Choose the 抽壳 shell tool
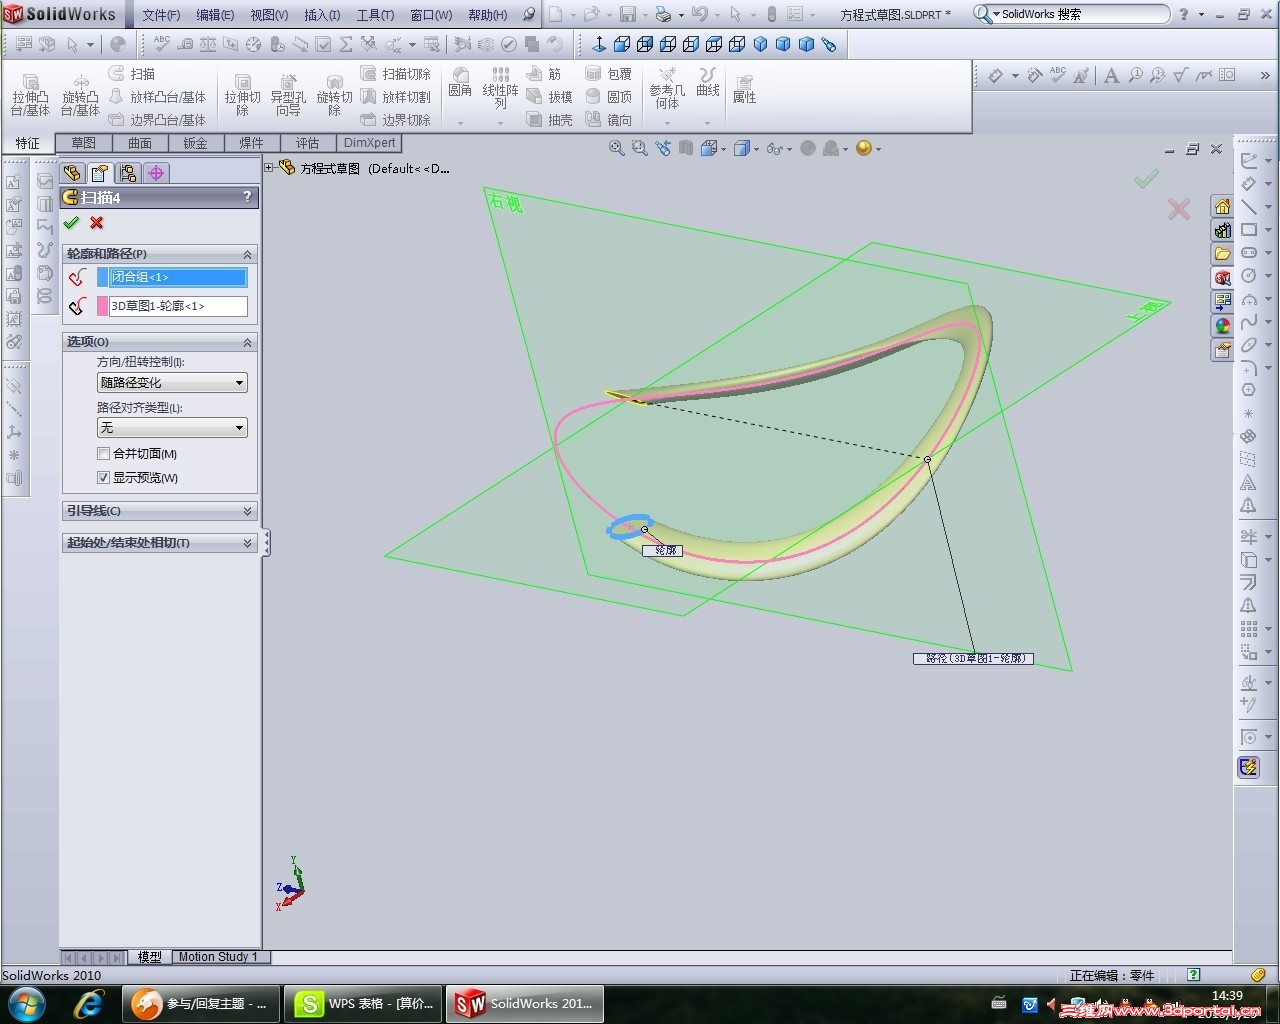Viewport: 1280px width, 1024px height. coord(550,120)
